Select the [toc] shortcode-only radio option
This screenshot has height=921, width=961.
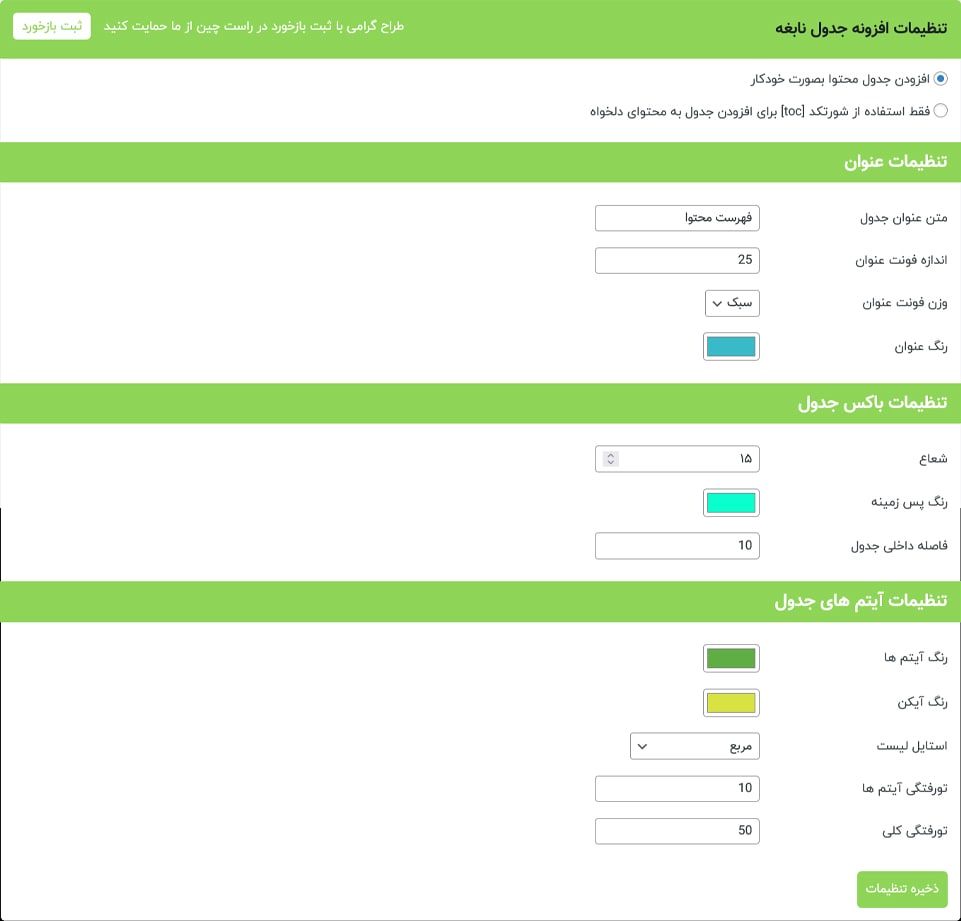click(x=940, y=111)
